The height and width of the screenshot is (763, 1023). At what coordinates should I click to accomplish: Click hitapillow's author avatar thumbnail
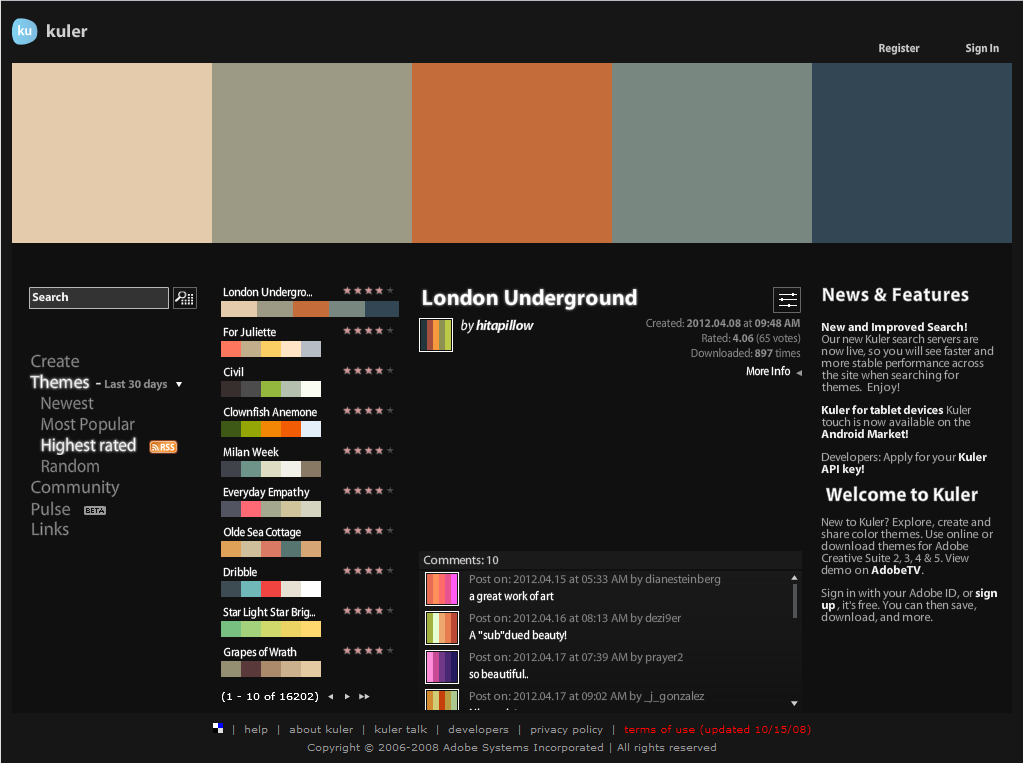(436, 335)
